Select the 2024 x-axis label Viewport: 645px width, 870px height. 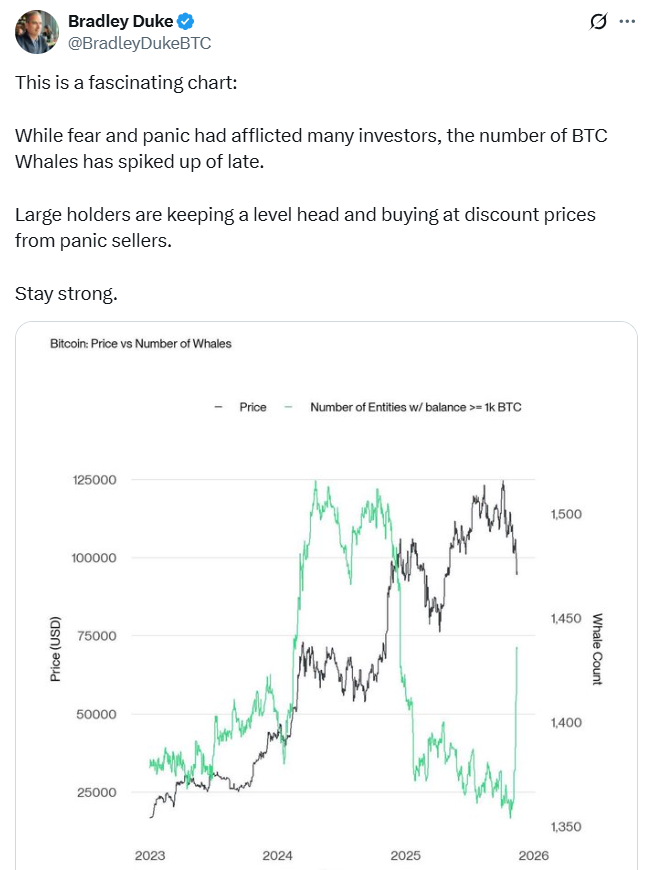(x=278, y=856)
